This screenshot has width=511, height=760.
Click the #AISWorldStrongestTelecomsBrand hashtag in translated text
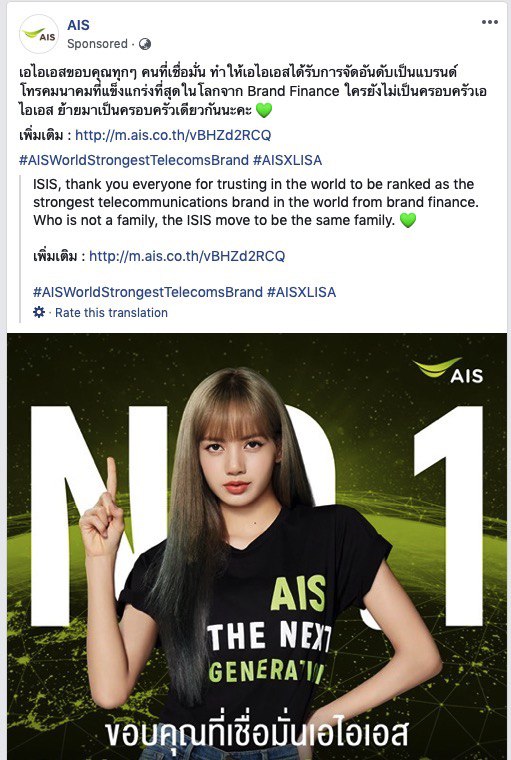pyautogui.click(x=148, y=292)
